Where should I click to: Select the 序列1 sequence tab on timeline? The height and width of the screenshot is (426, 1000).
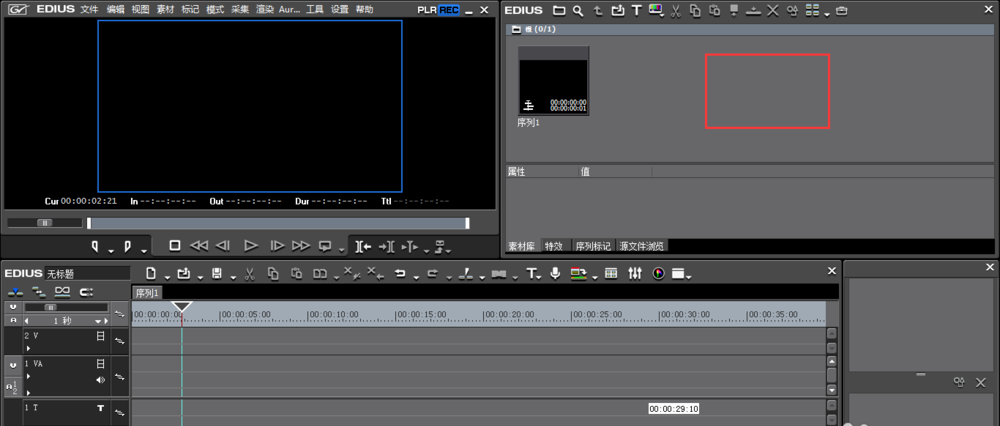(x=147, y=293)
